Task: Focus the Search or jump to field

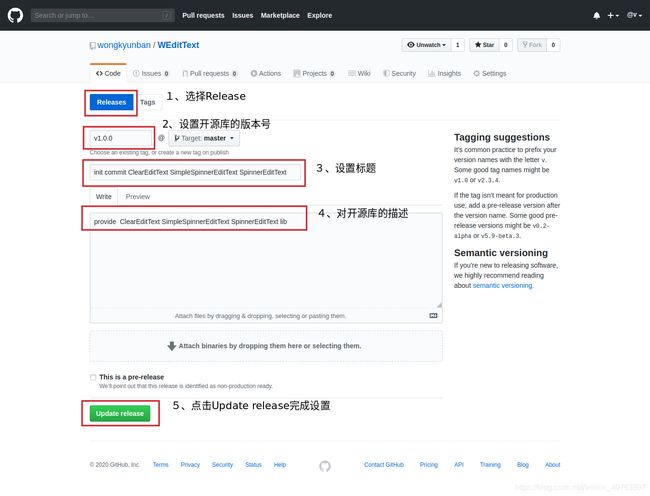Action: pos(102,15)
